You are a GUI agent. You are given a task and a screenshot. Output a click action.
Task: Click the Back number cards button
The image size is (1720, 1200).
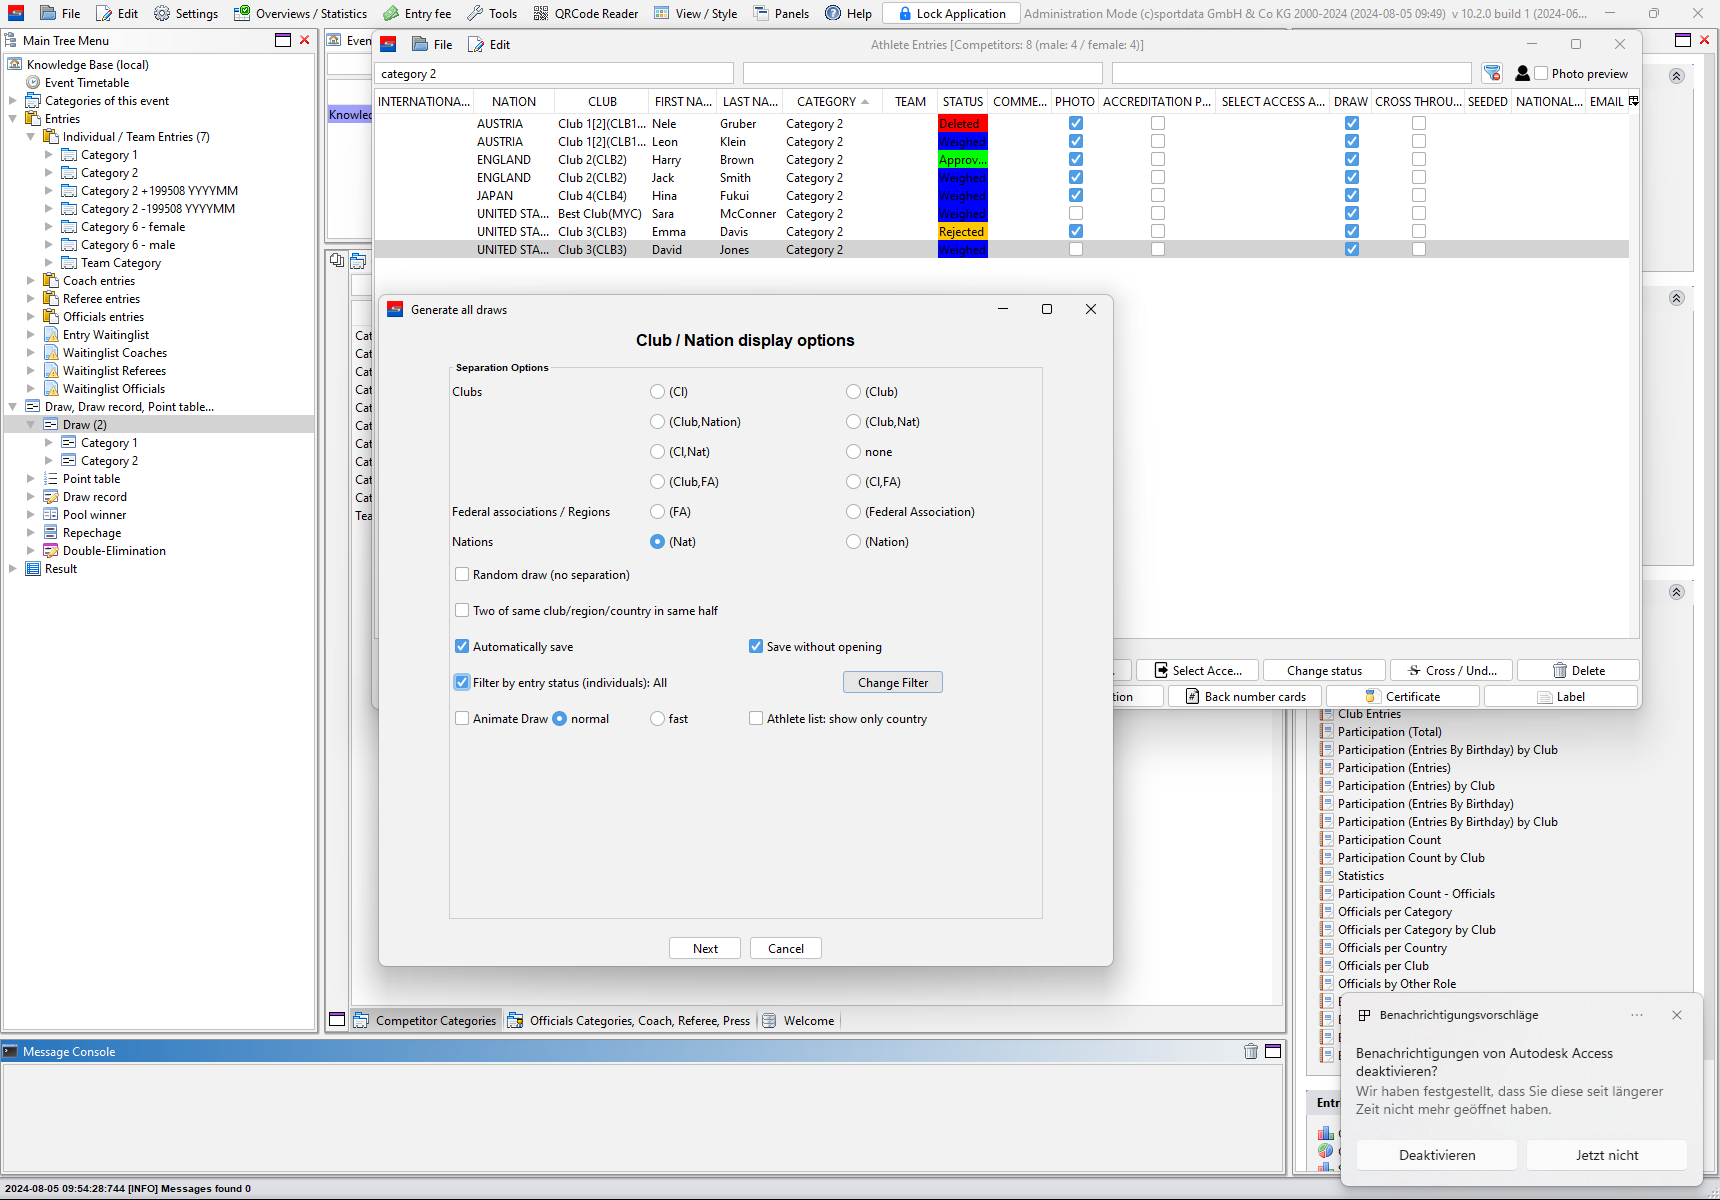point(1245,696)
